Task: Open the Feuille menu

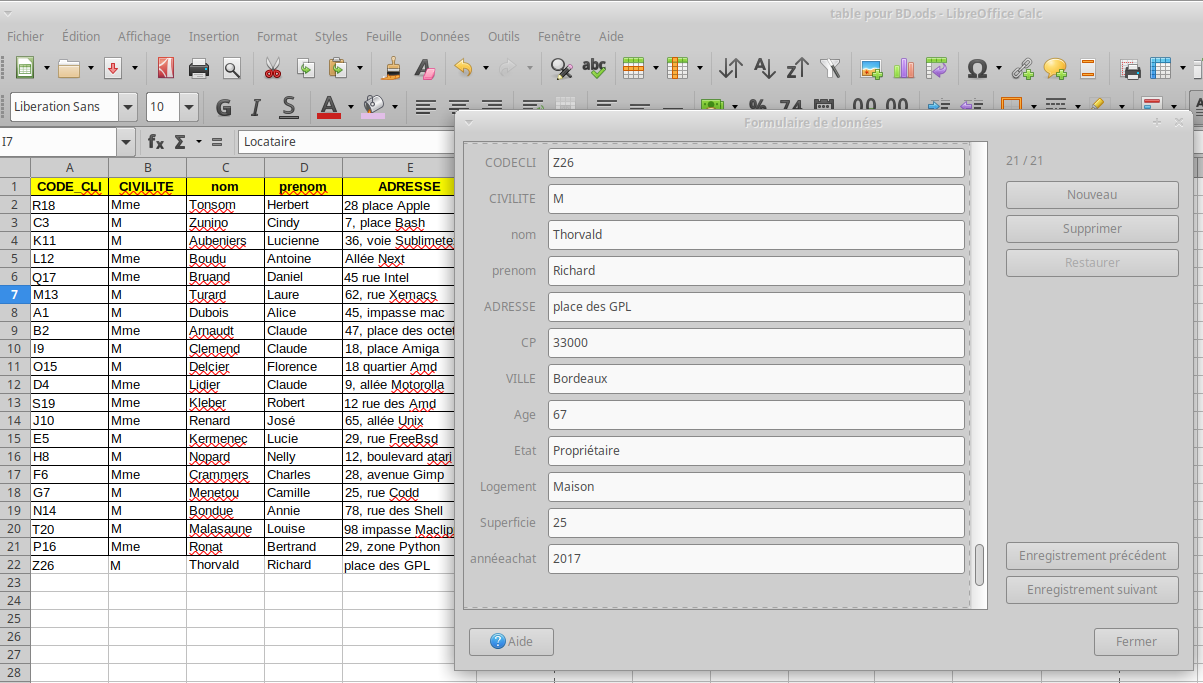Action: click(x=383, y=36)
